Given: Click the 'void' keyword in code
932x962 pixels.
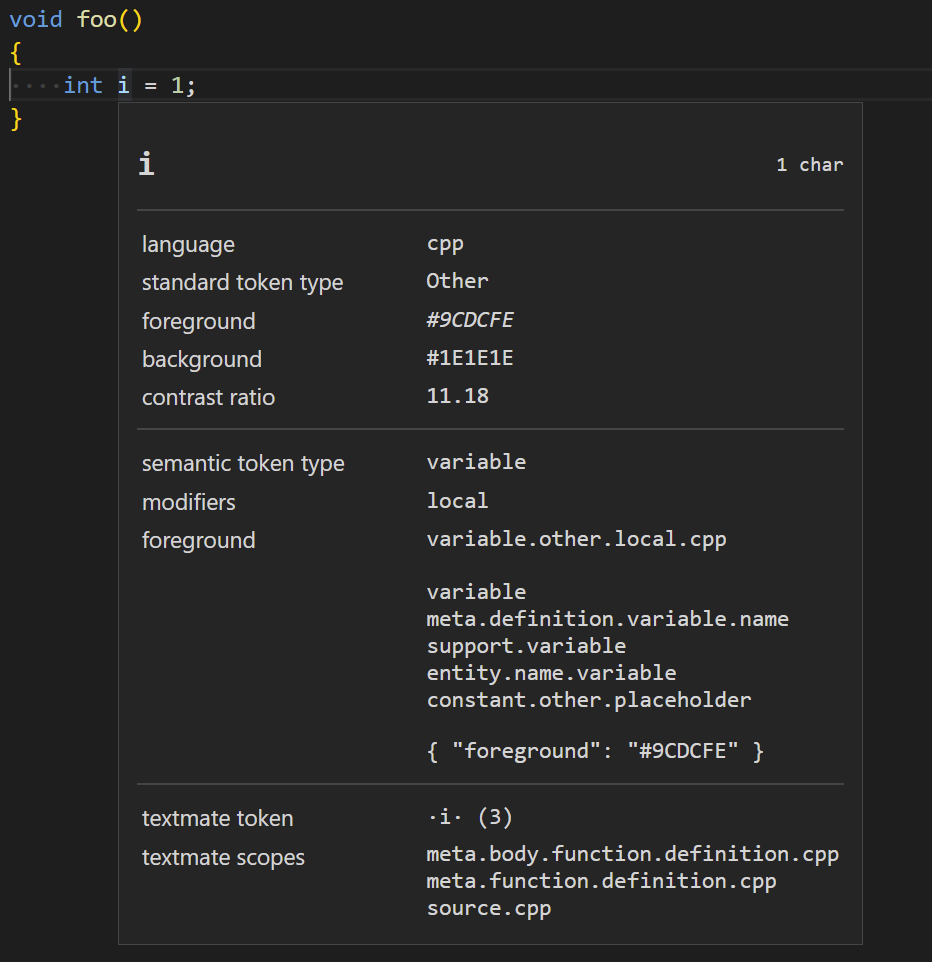Looking at the screenshot, I should click(x=36, y=20).
